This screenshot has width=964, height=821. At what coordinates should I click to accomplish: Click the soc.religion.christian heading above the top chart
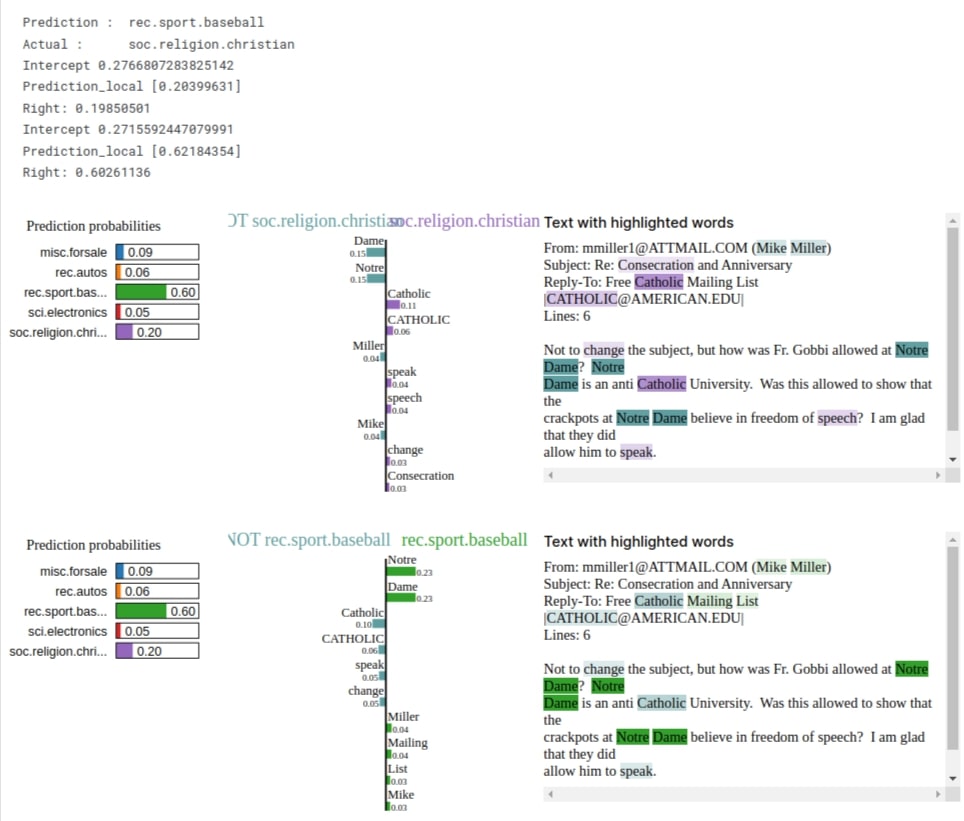pyautogui.click(x=464, y=220)
